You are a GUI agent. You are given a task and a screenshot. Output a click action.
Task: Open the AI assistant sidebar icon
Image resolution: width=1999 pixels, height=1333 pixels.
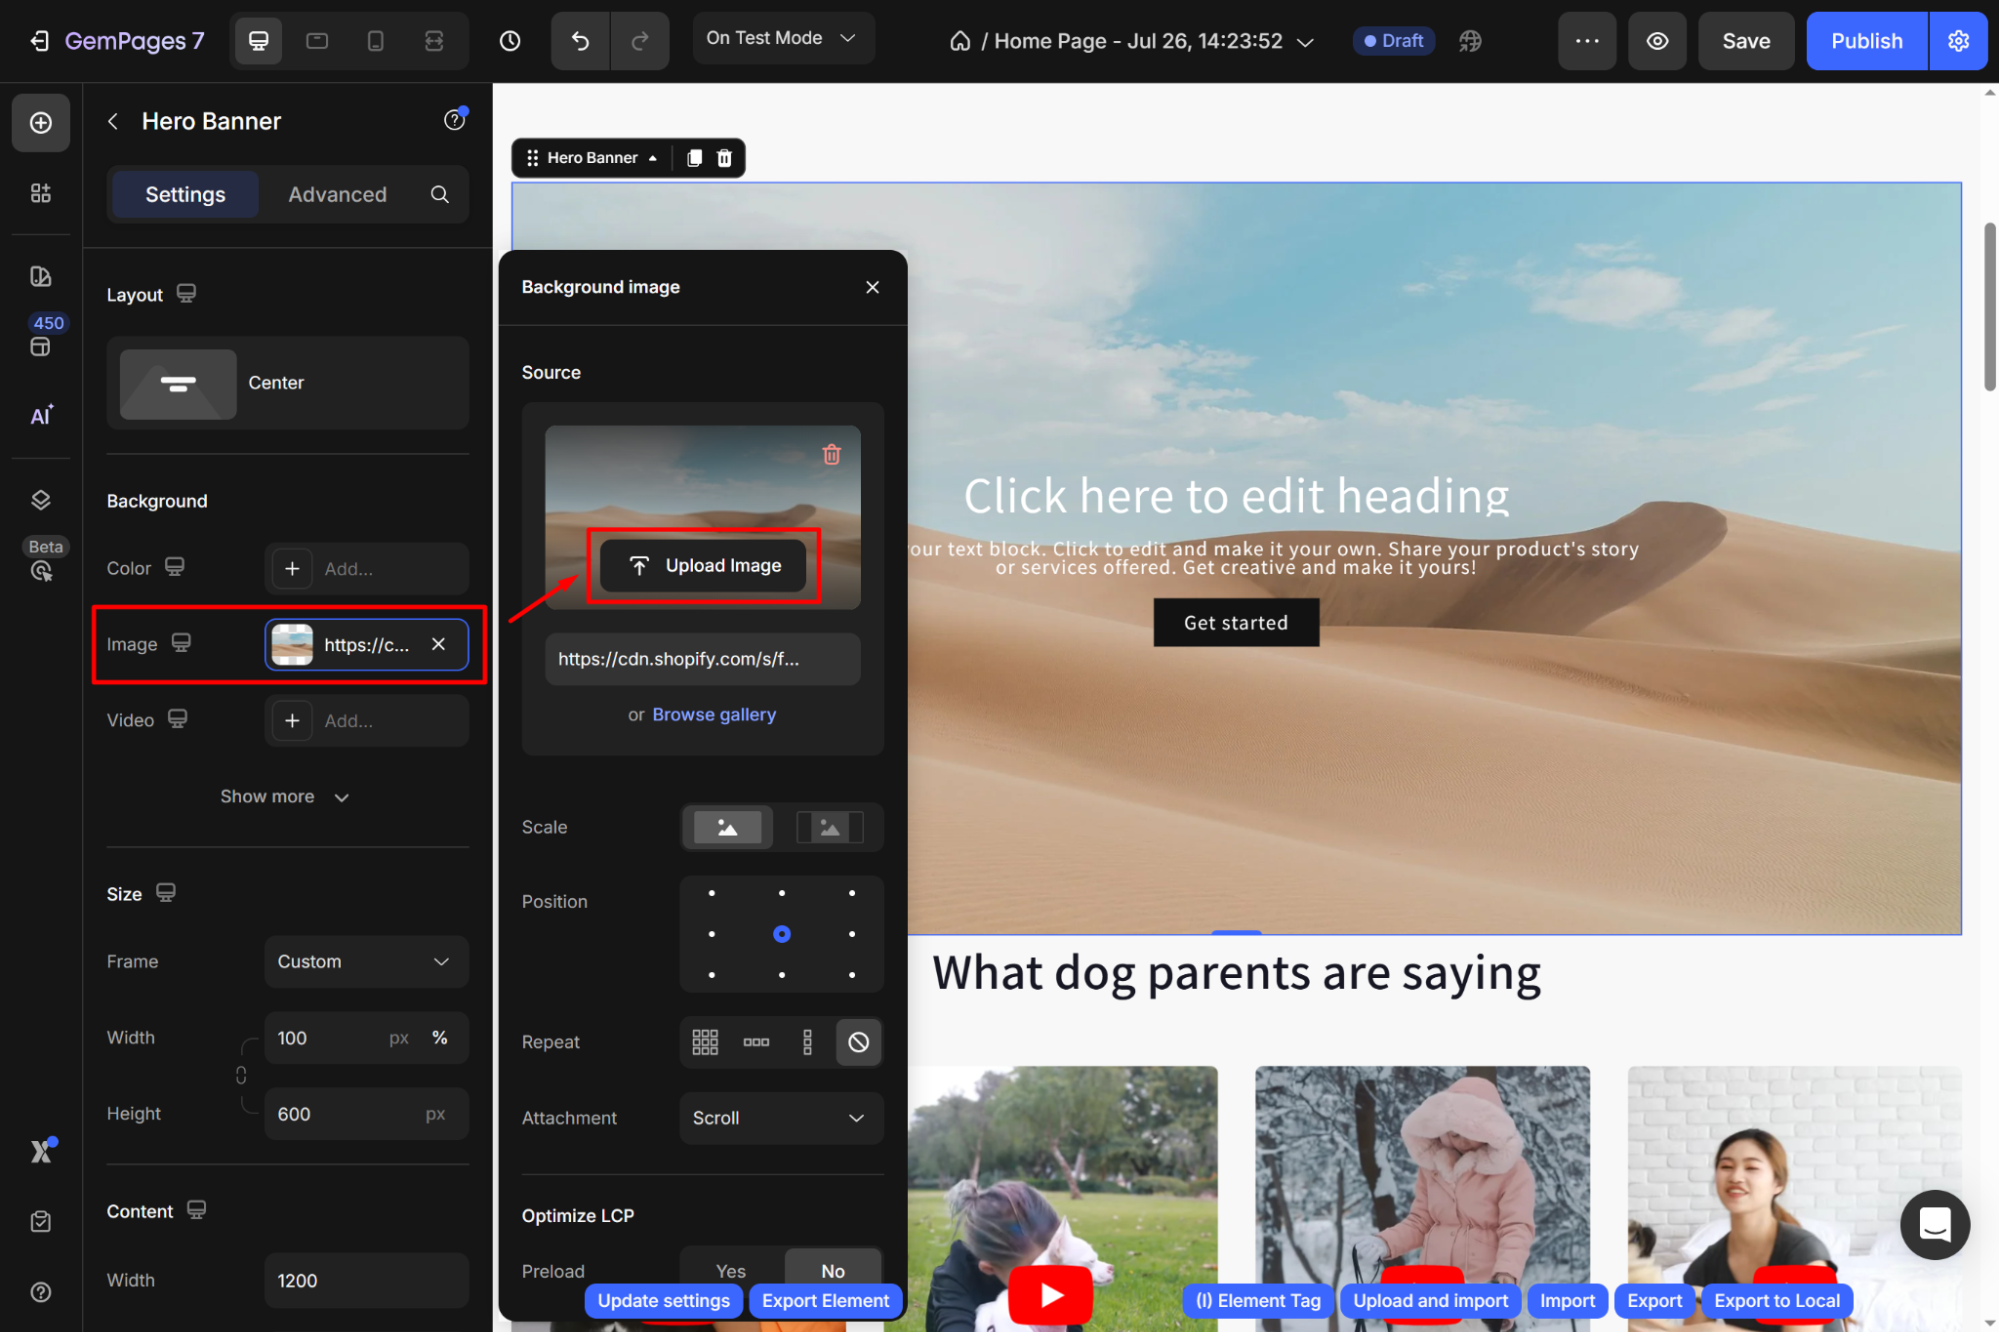[41, 416]
